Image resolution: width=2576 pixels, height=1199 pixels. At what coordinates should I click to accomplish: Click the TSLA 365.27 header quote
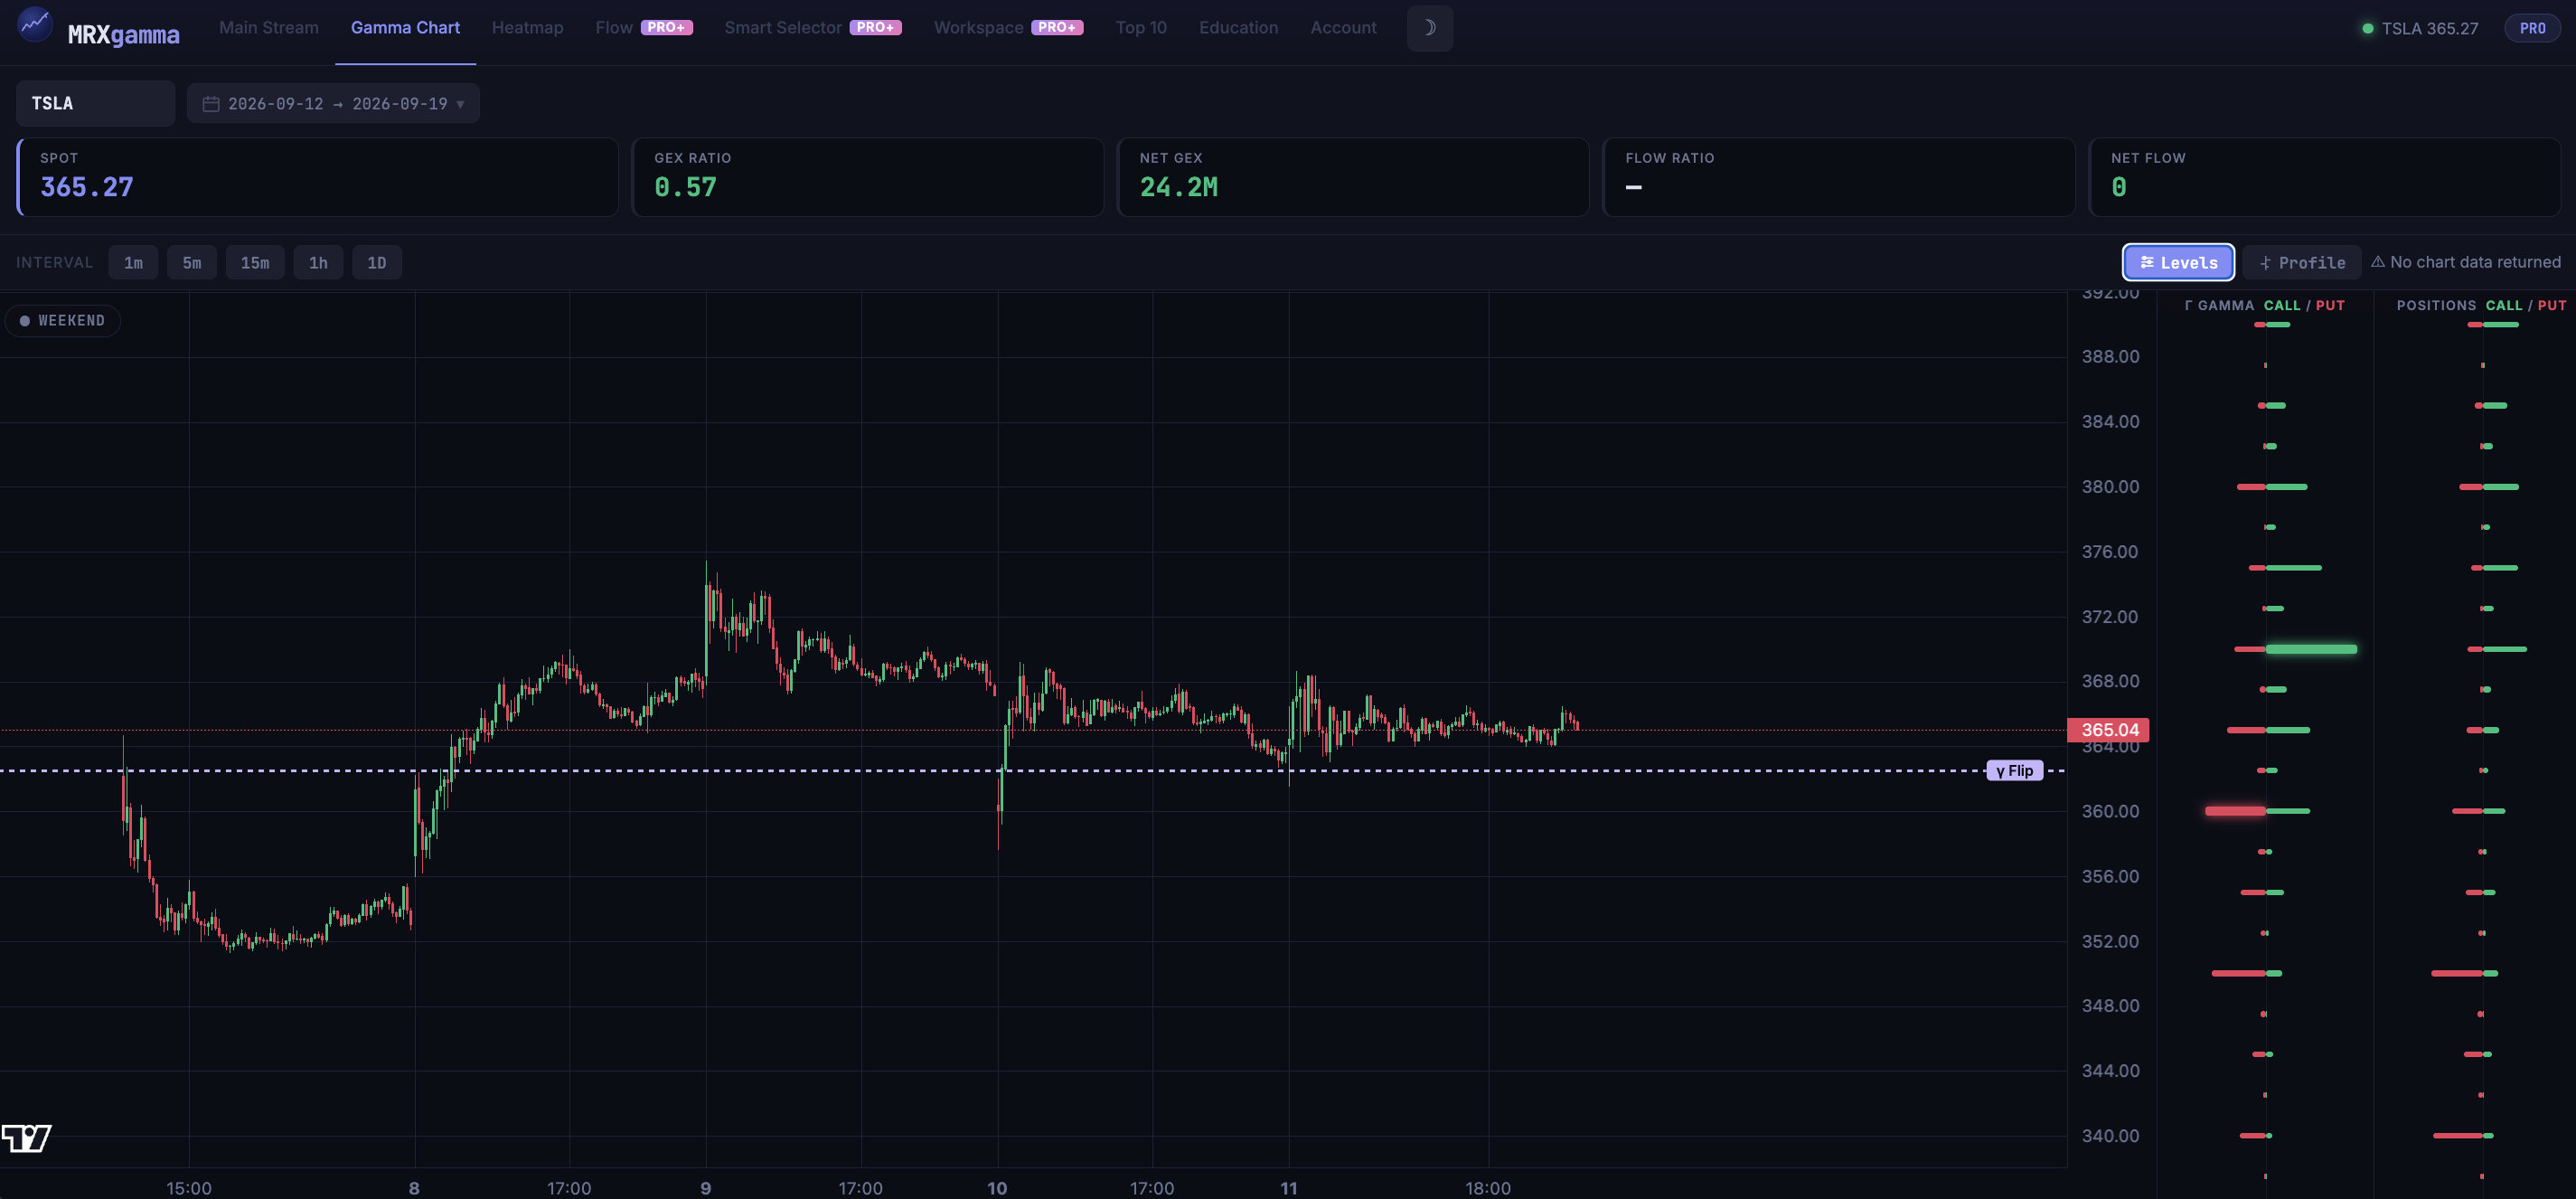click(x=2429, y=28)
